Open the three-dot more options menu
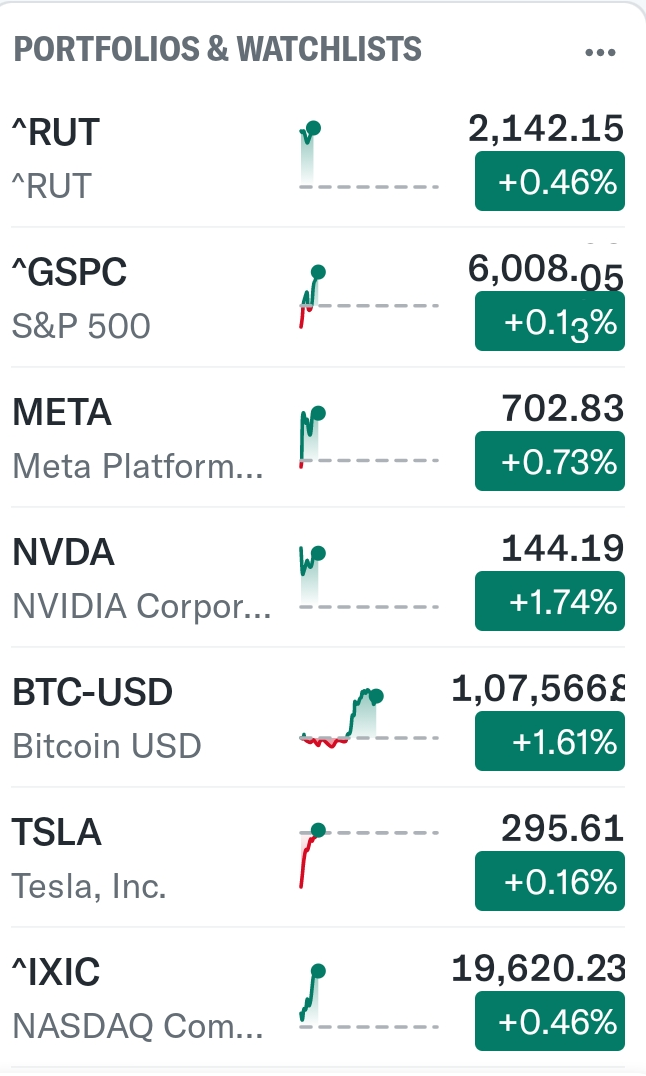The height and width of the screenshot is (1076, 646). pyautogui.click(x=600, y=52)
